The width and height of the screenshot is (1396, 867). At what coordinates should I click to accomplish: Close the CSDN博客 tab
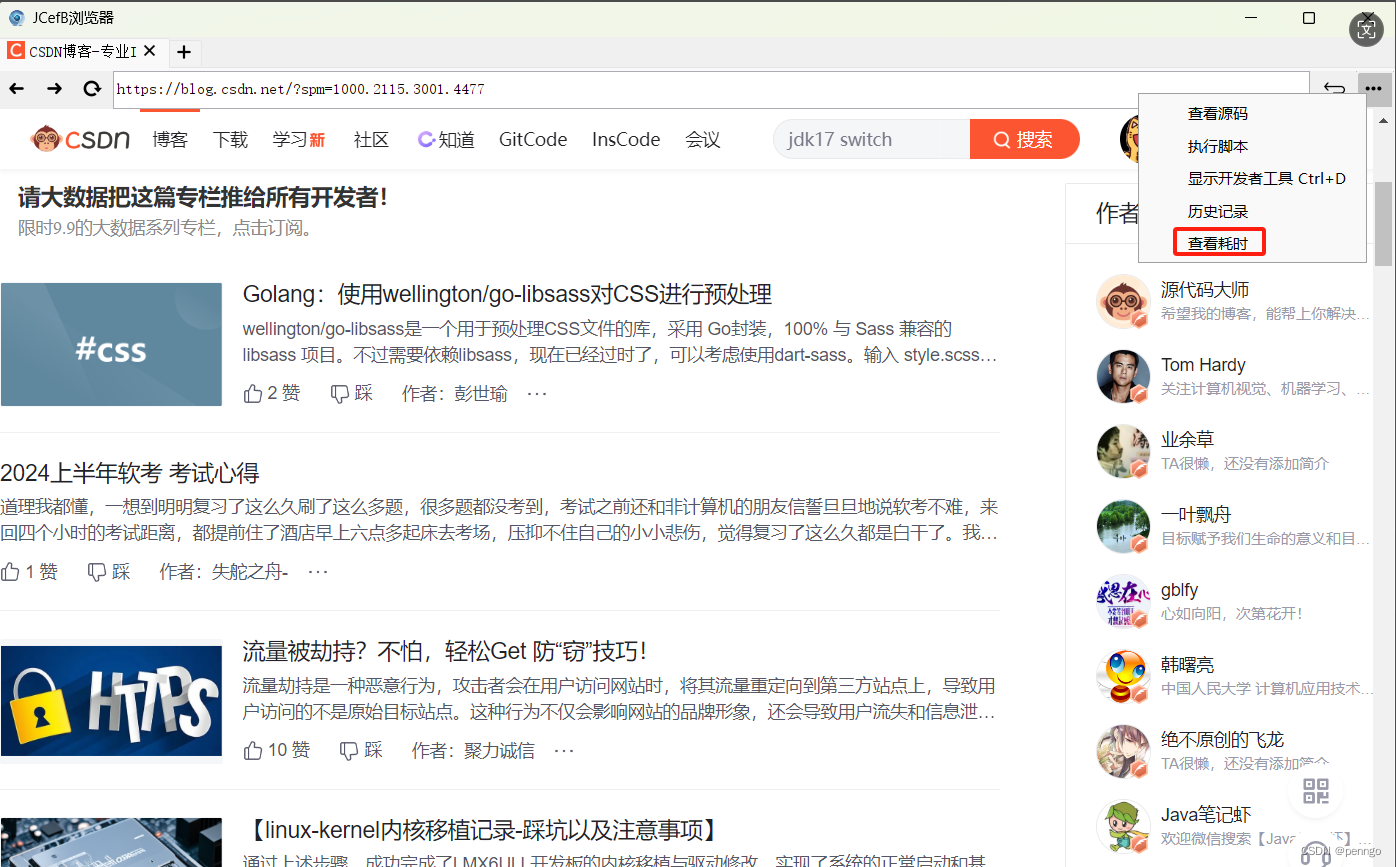click(149, 50)
